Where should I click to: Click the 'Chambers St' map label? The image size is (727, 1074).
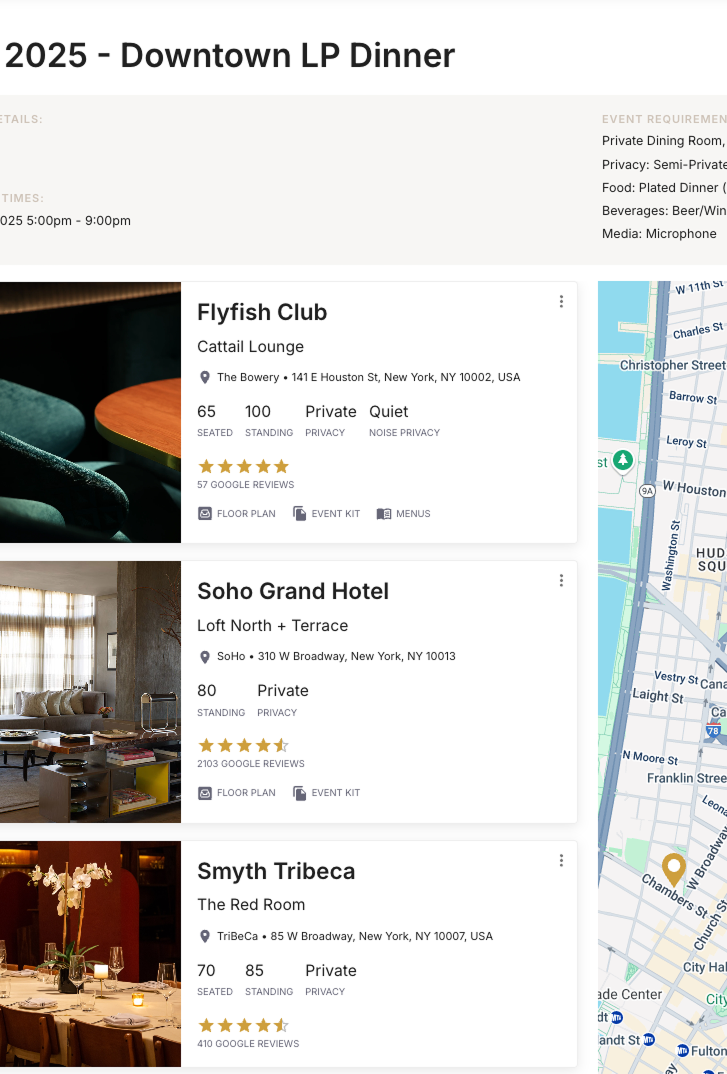coord(674,895)
